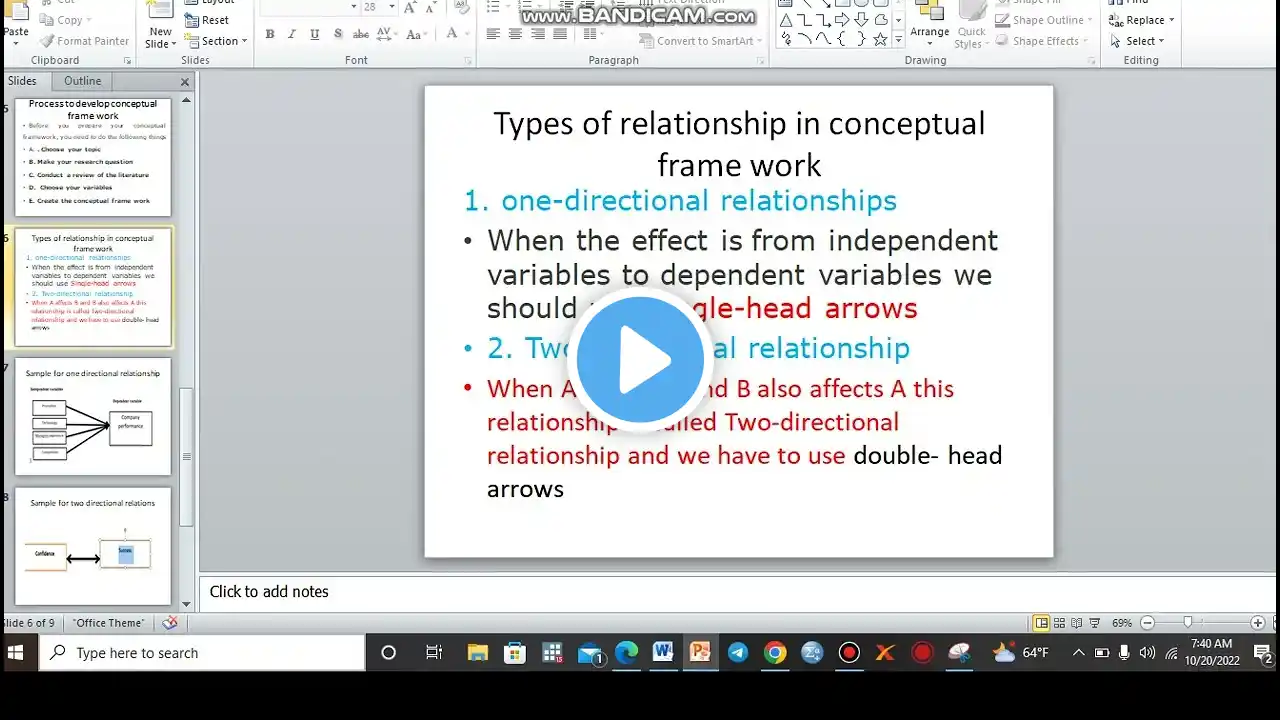Open the weather widget showing 64°F
This screenshot has width=1280, height=720.
tap(1020, 653)
